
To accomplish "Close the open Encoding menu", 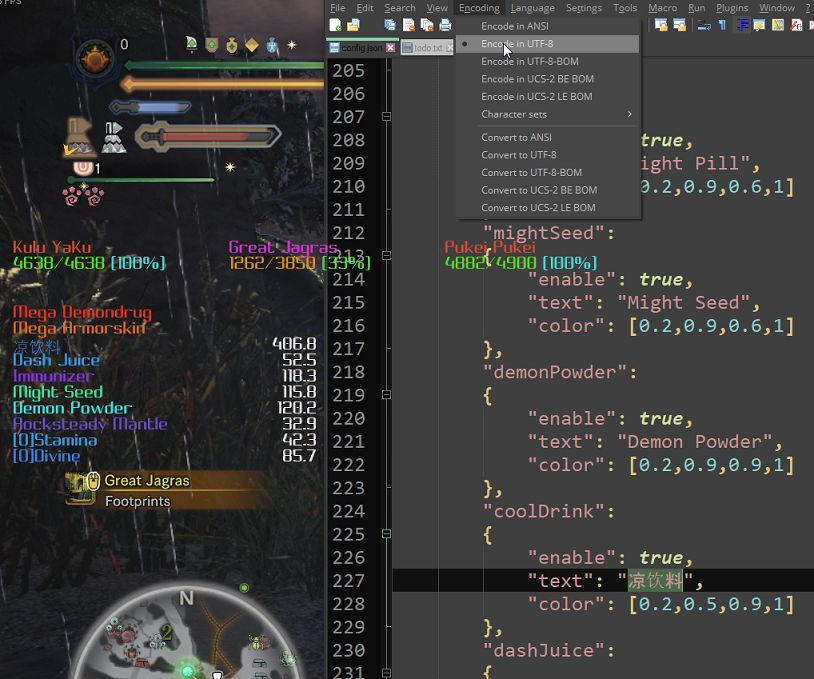I will coord(479,8).
